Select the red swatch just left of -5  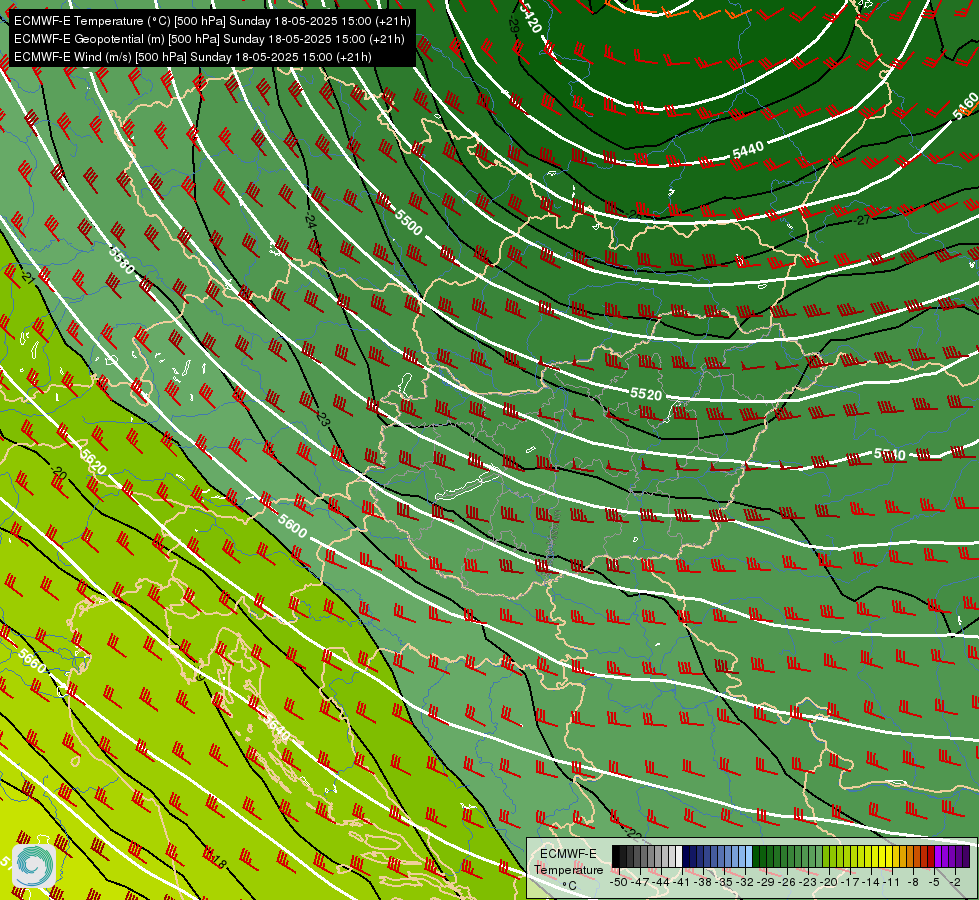(x=931, y=856)
